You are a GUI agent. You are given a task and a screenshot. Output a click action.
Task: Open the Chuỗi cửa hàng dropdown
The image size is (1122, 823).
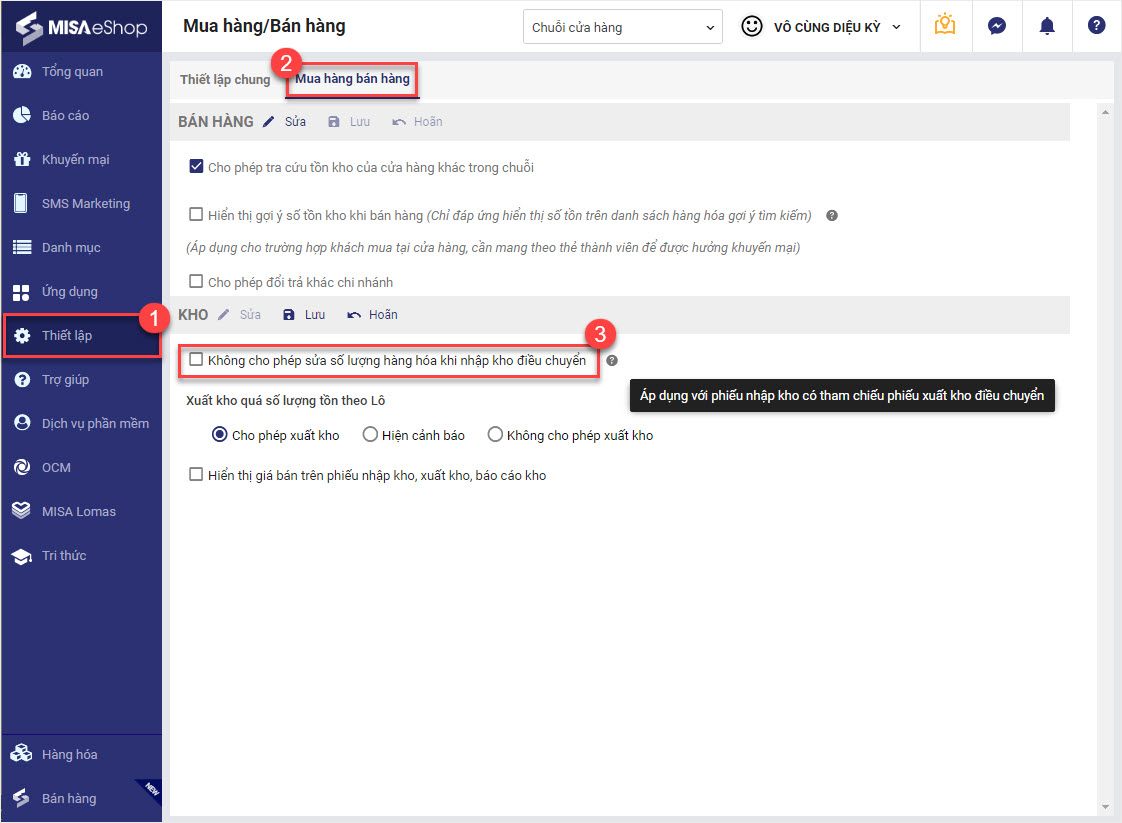[x=623, y=26]
